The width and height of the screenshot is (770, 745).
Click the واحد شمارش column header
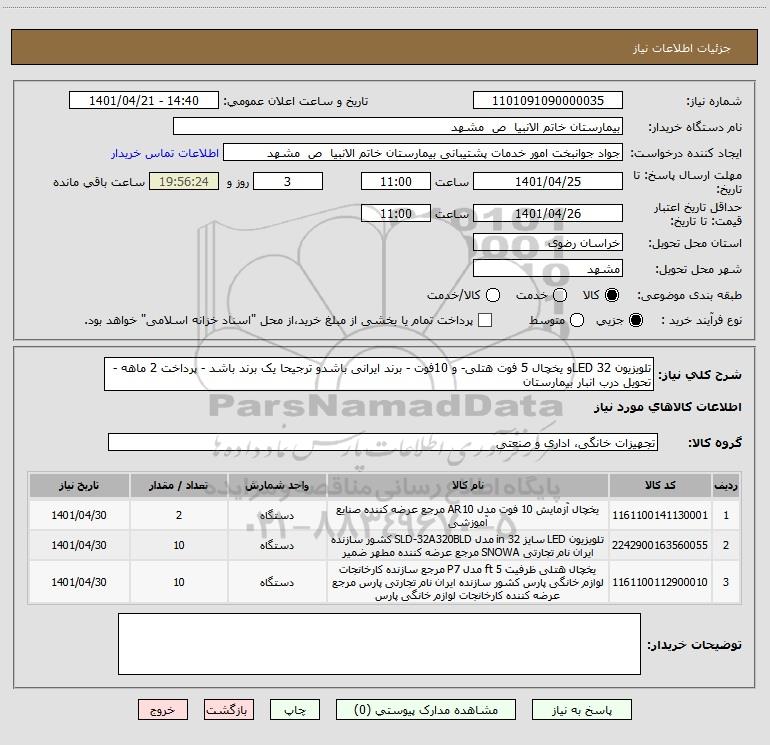coord(277,485)
